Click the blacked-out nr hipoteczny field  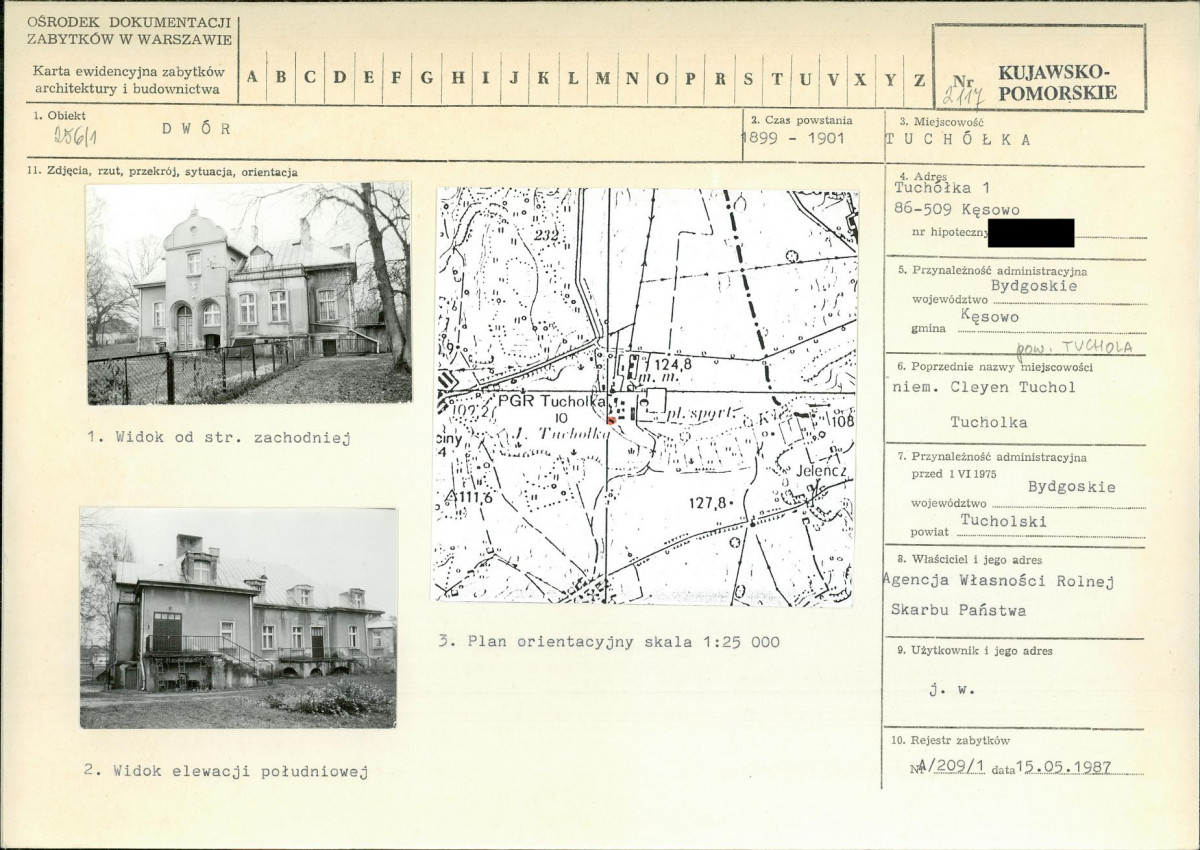click(1031, 233)
